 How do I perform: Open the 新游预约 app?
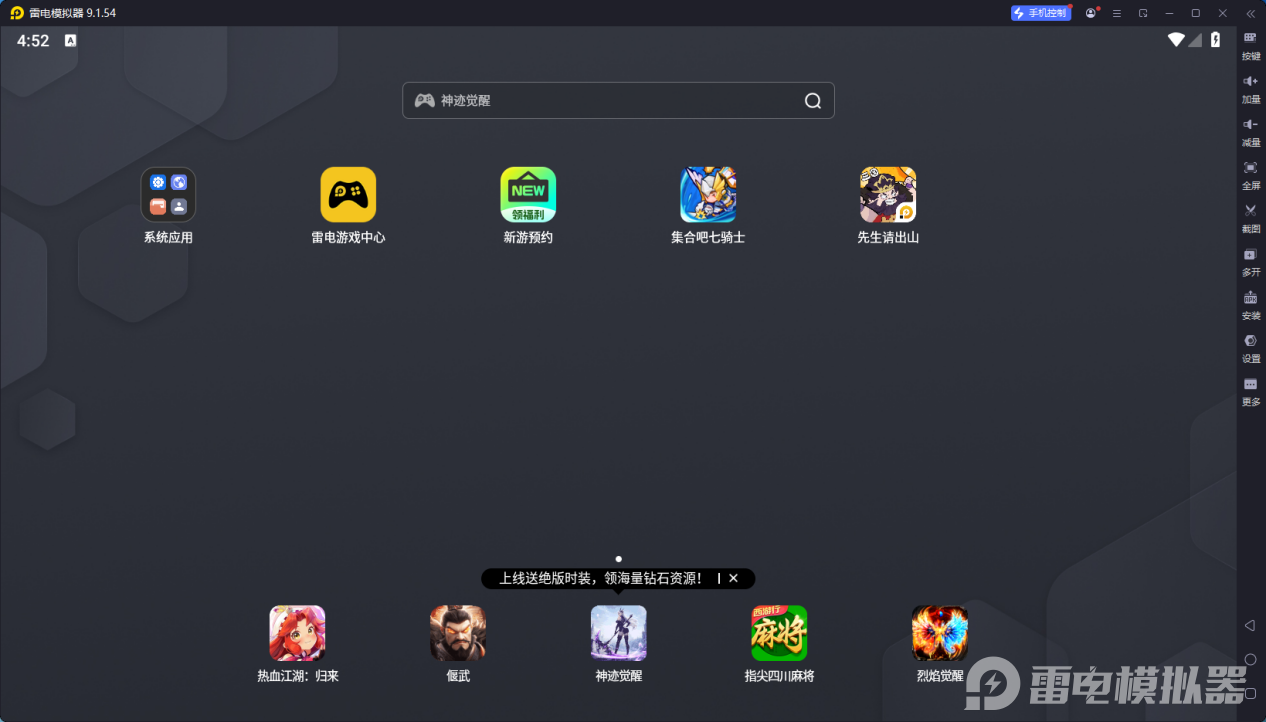tap(528, 195)
